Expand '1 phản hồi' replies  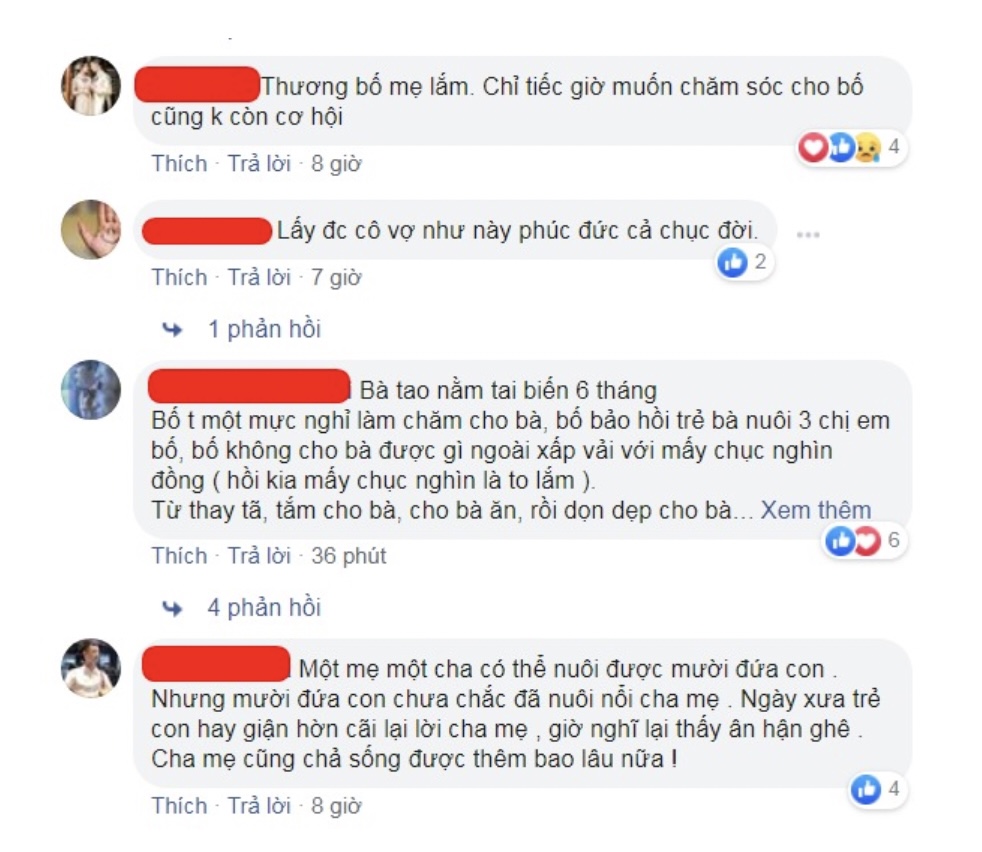pos(264,330)
